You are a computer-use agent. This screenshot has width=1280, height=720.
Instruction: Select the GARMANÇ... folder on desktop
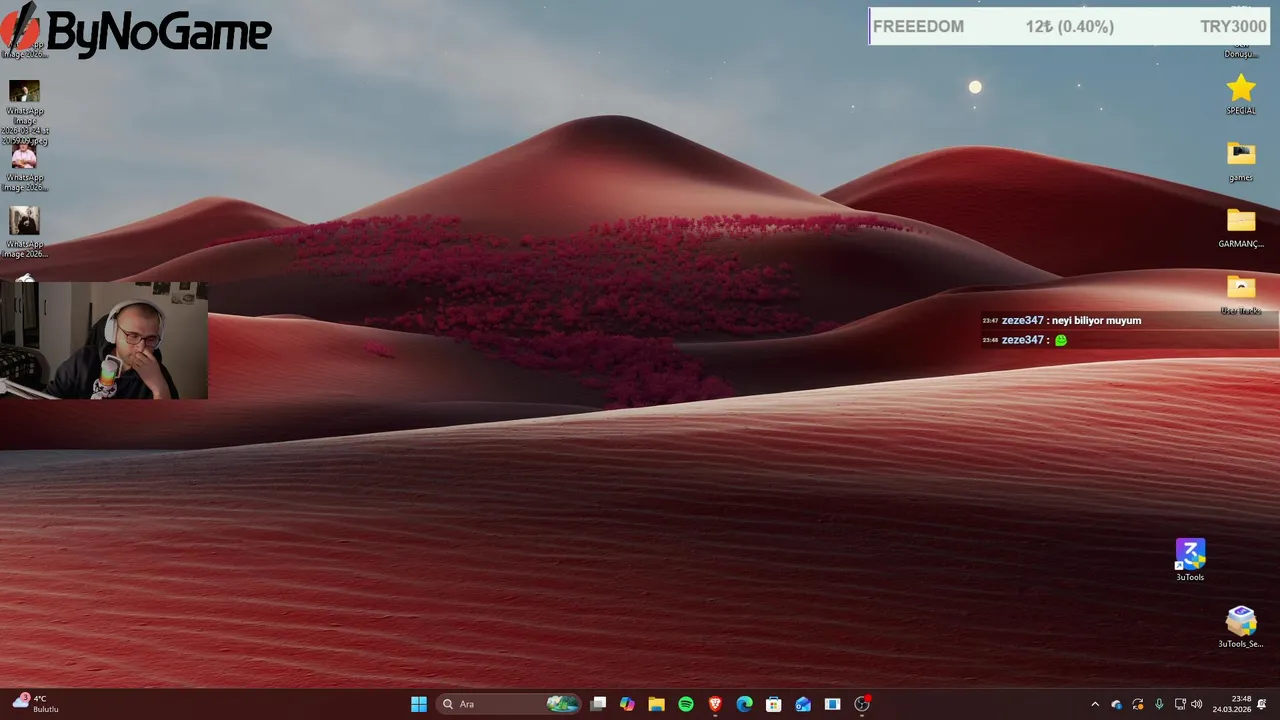pyautogui.click(x=1241, y=228)
